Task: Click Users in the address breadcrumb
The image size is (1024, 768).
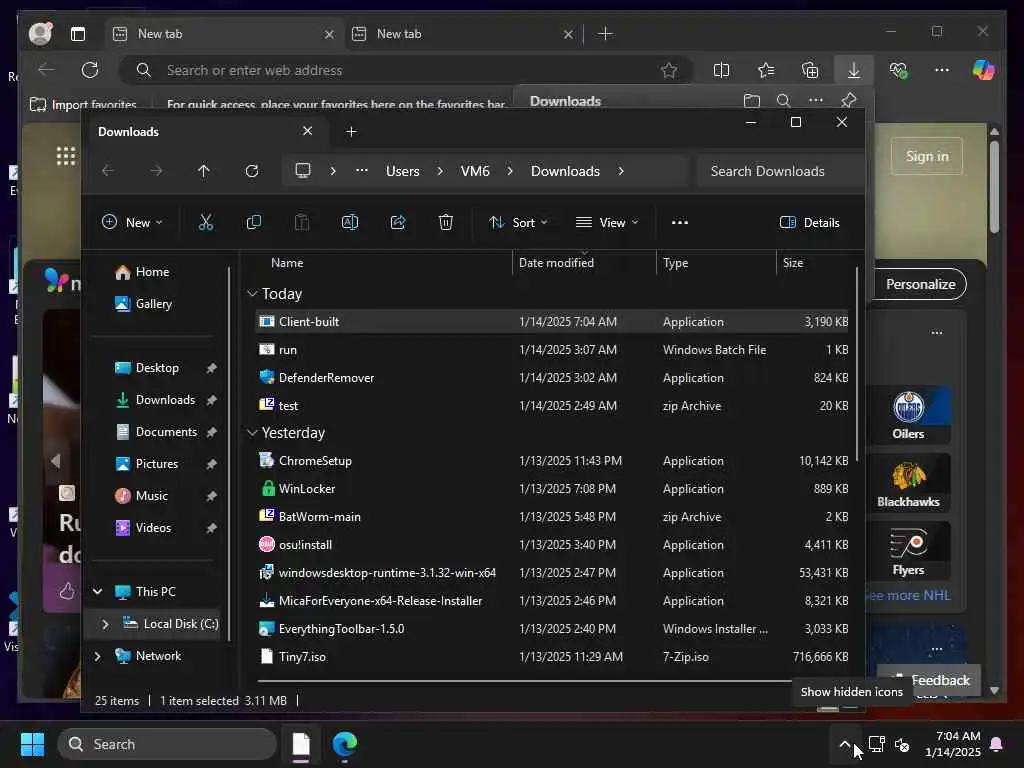Action: 402,171
